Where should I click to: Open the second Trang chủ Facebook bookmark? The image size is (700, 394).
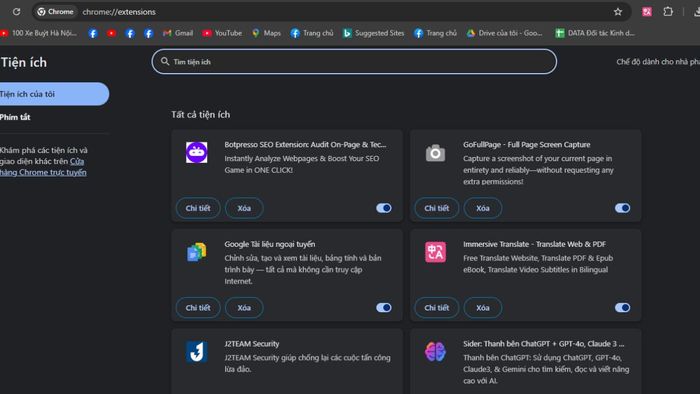point(435,33)
